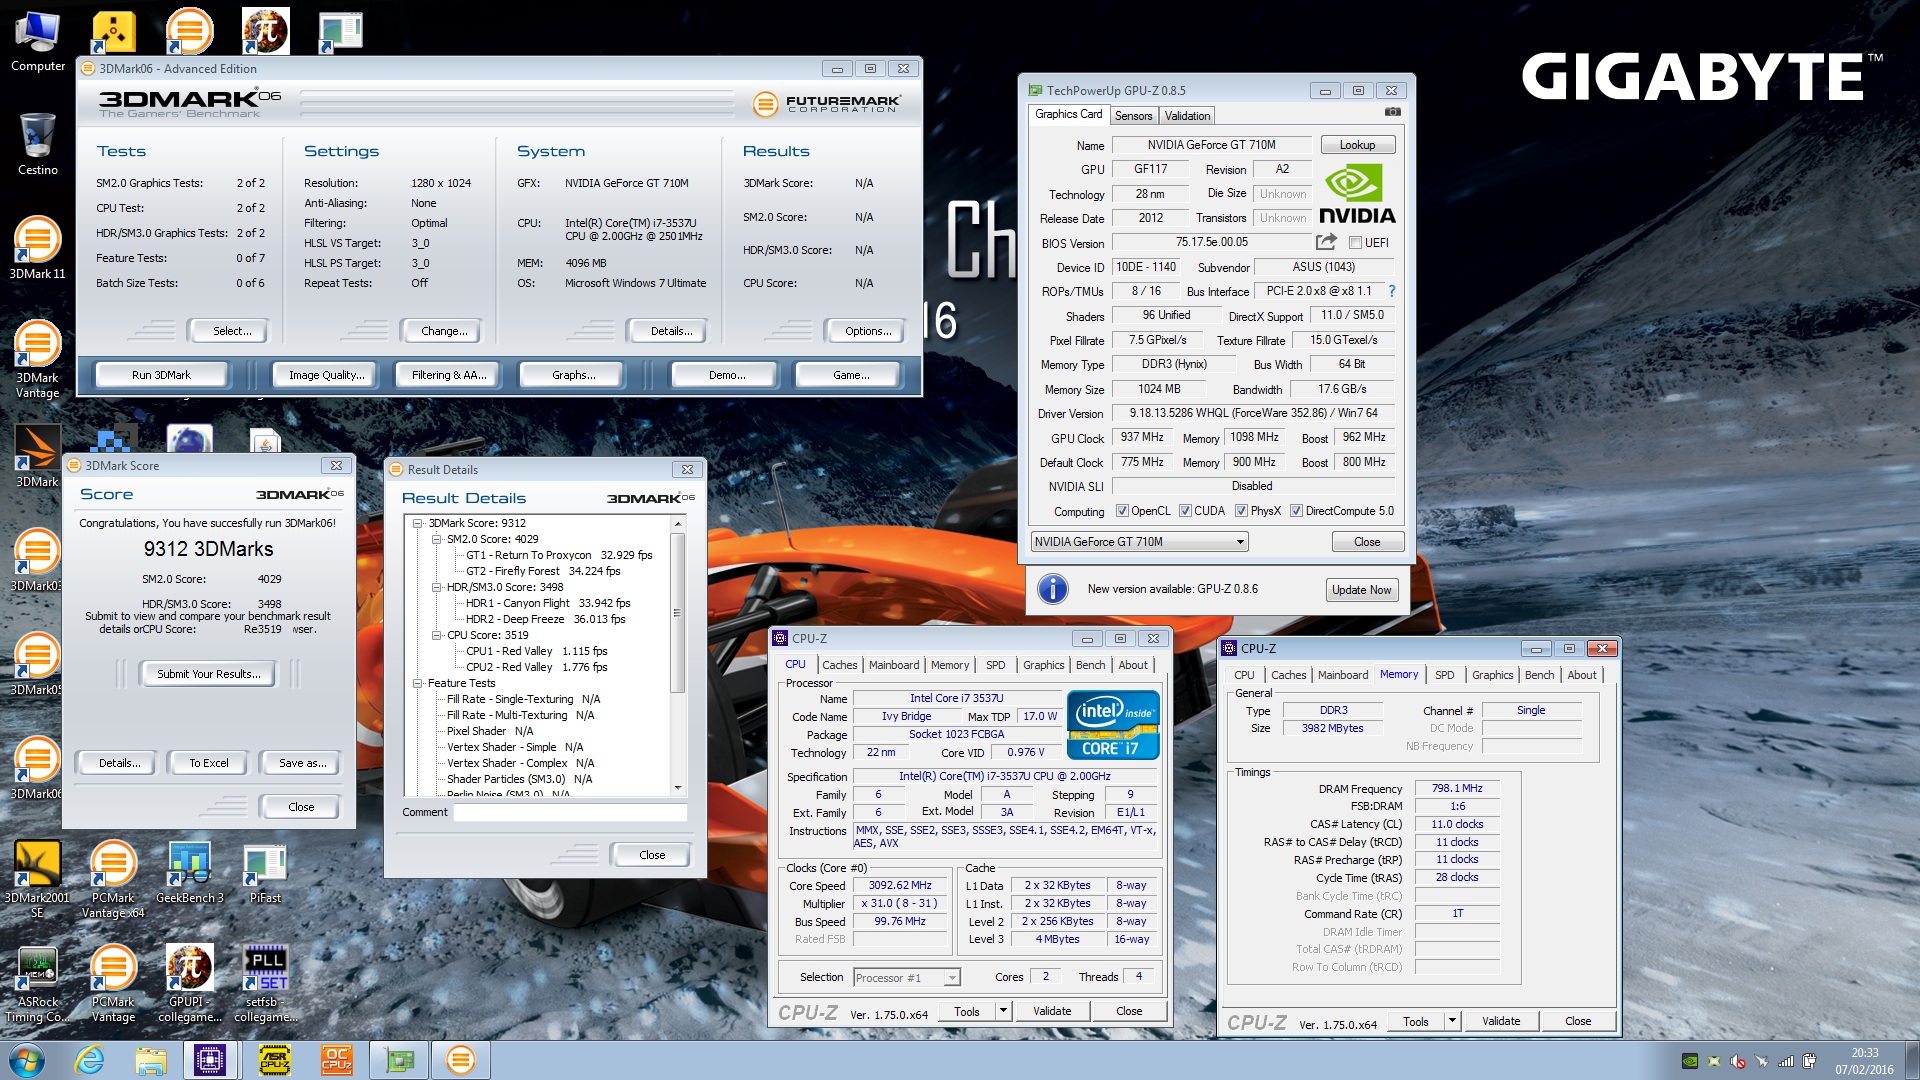1920x1080 pixels.
Task: Click the muted volume tray icon
Action: coord(1738,1061)
